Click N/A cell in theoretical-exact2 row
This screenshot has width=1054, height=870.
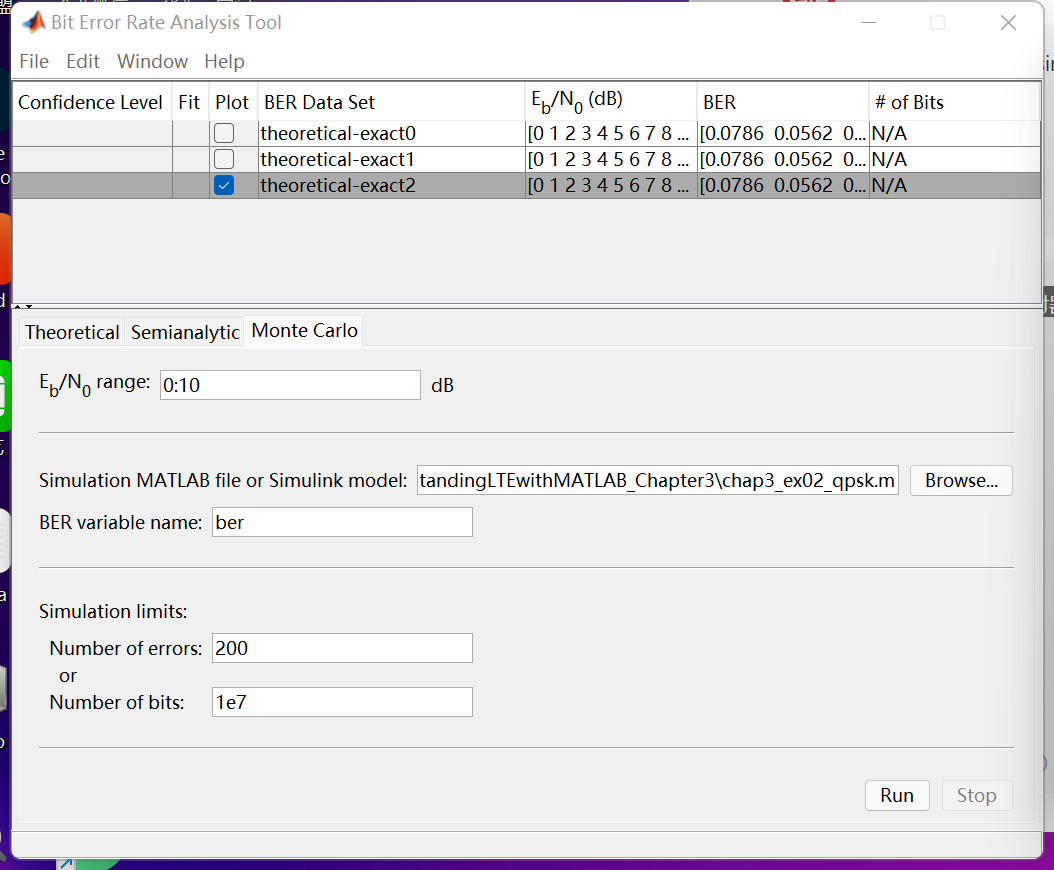pyautogui.click(x=955, y=186)
